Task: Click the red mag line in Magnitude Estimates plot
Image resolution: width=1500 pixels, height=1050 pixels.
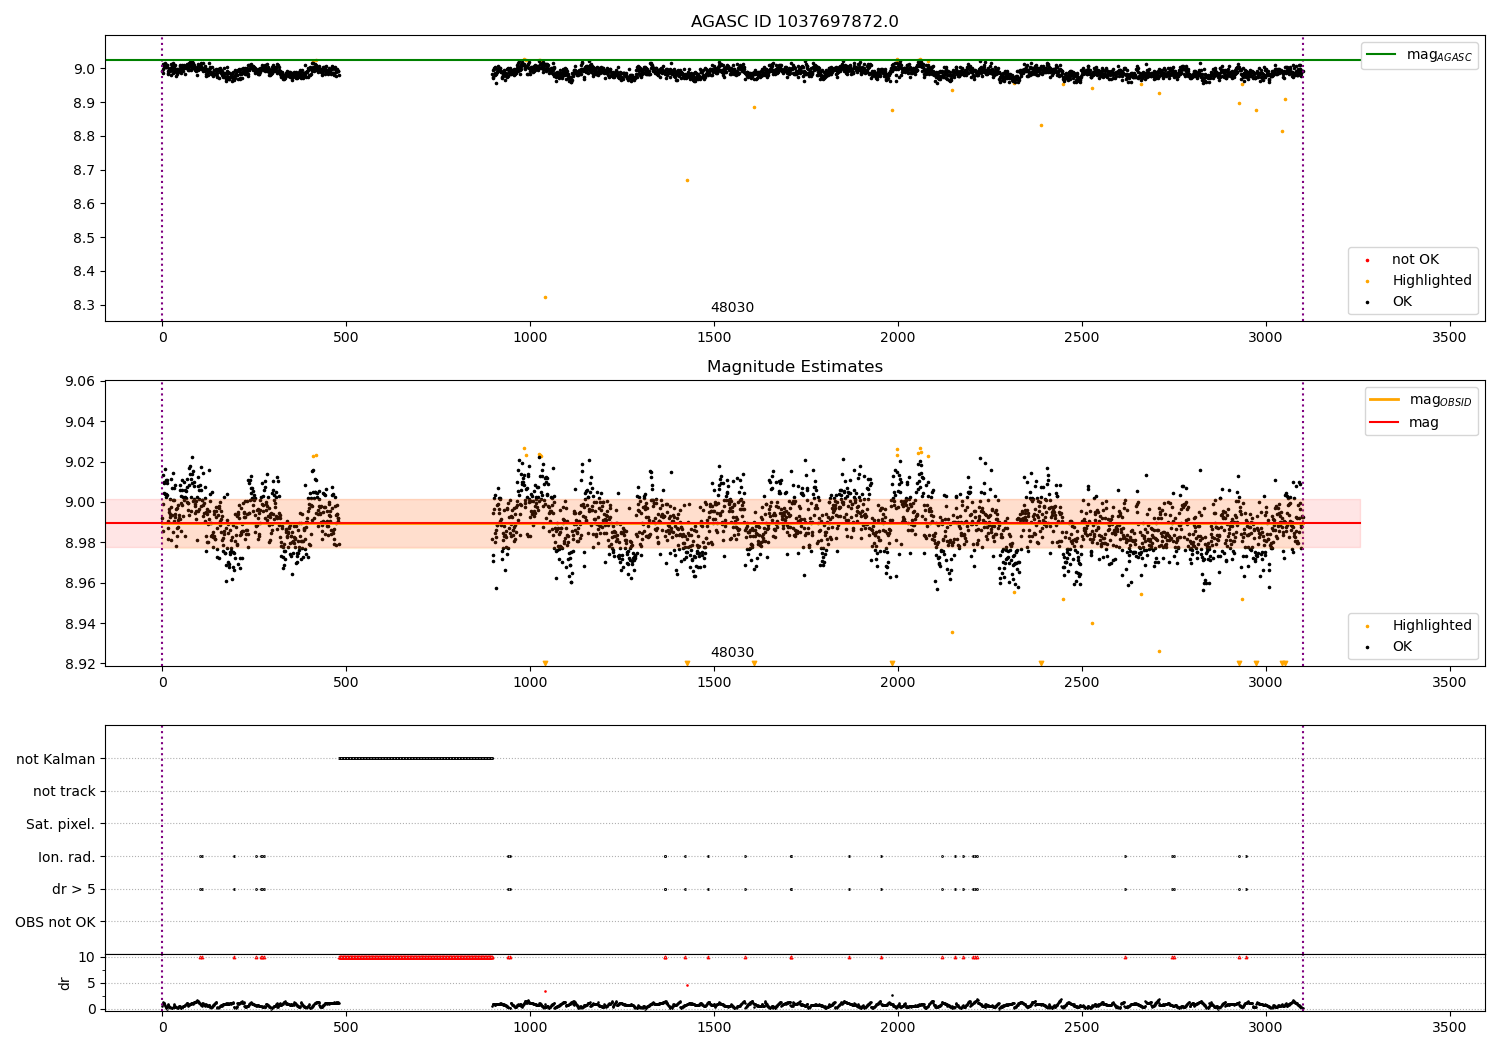Action: click(x=733, y=523)
